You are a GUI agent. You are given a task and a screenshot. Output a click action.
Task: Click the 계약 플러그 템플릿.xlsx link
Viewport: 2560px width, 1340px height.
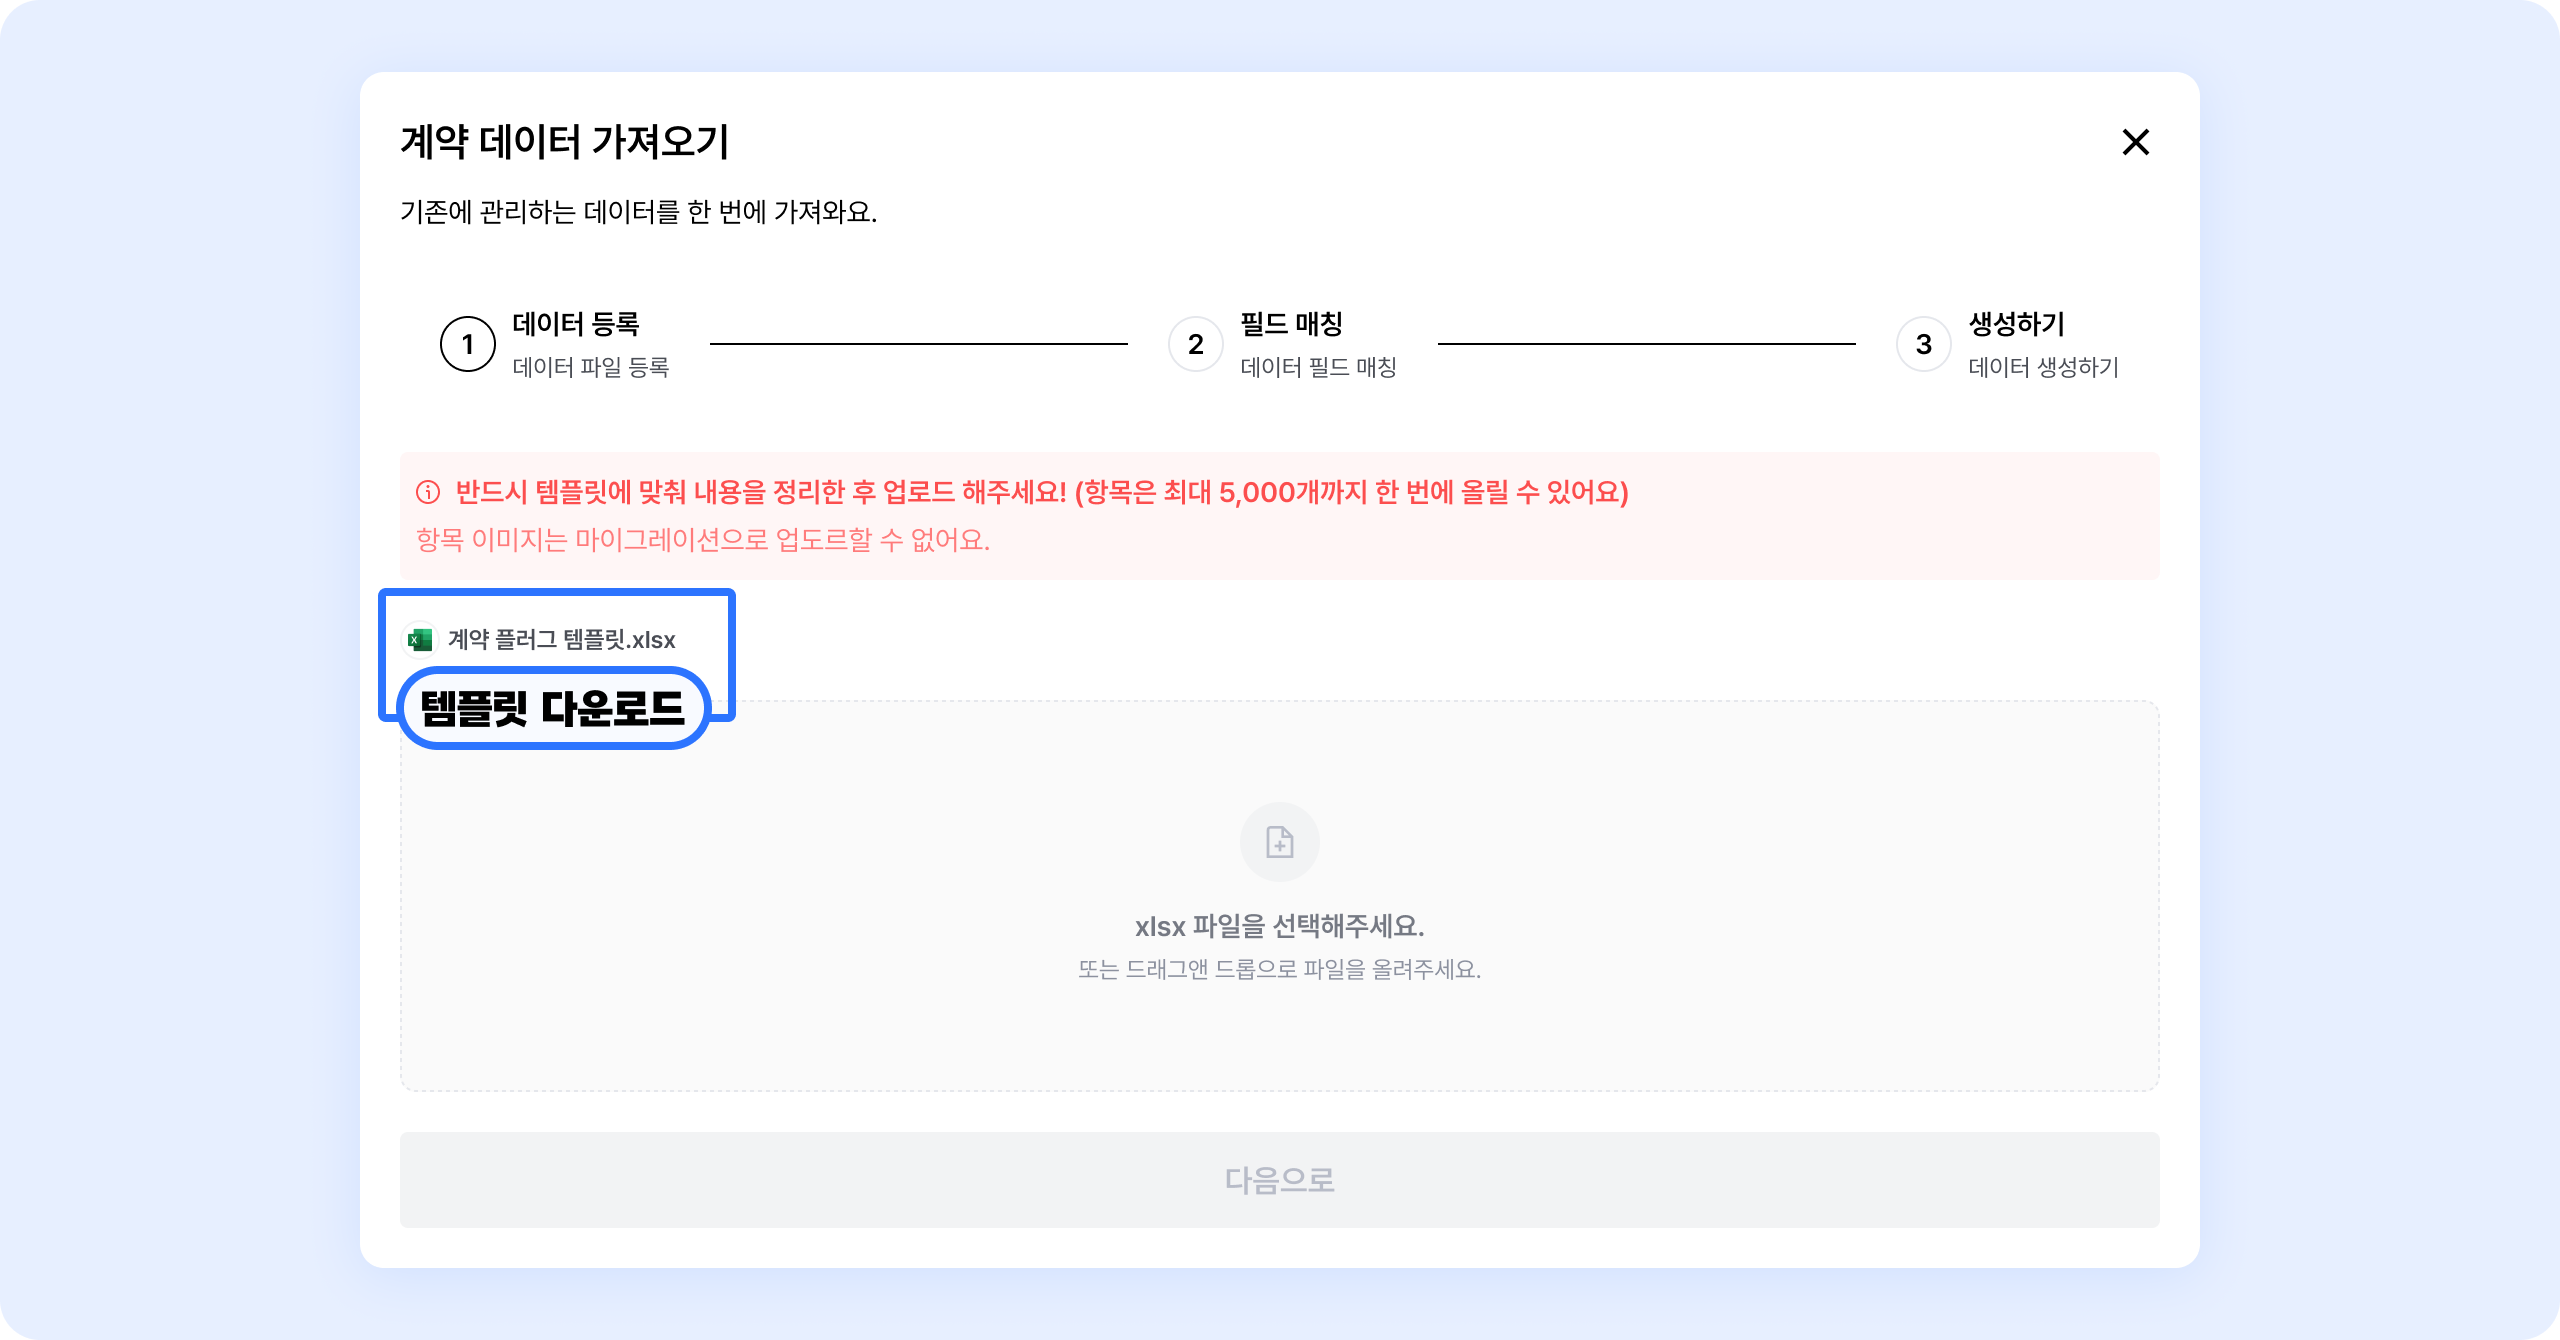[x=561, y=640]
